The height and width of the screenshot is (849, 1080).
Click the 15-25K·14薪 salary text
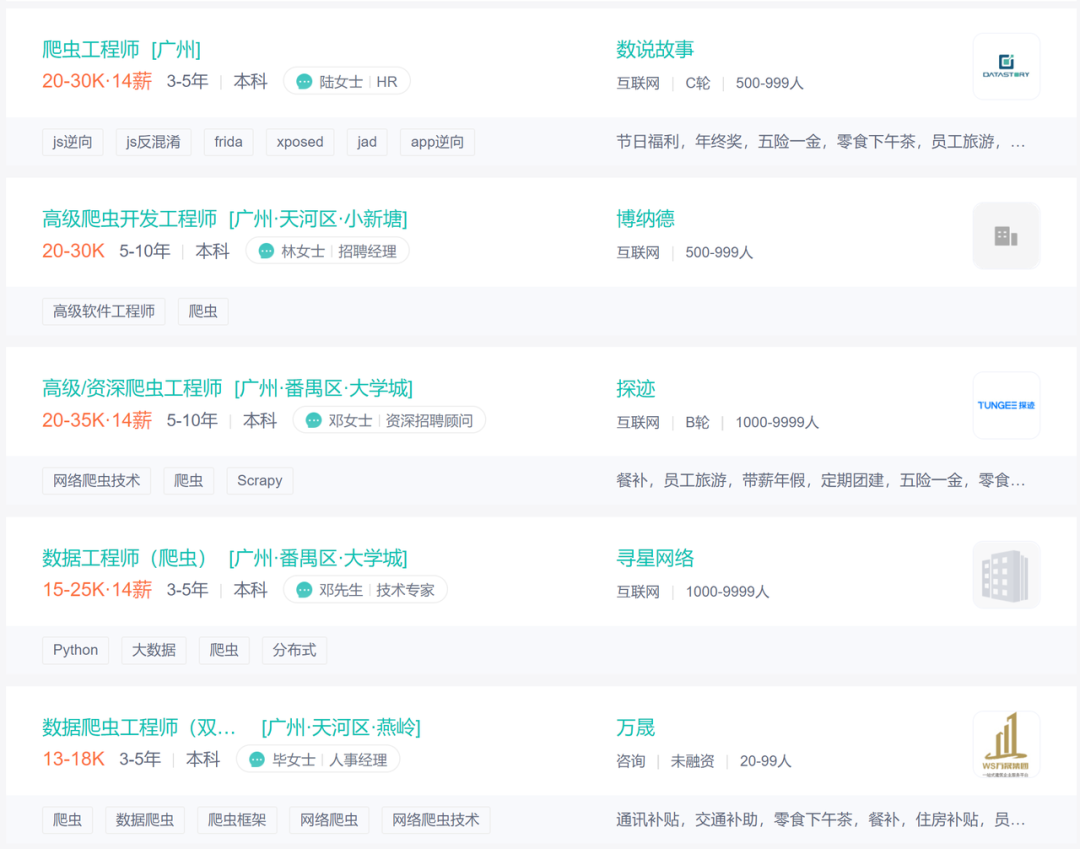pyautogui.click(x=97, y=589)
